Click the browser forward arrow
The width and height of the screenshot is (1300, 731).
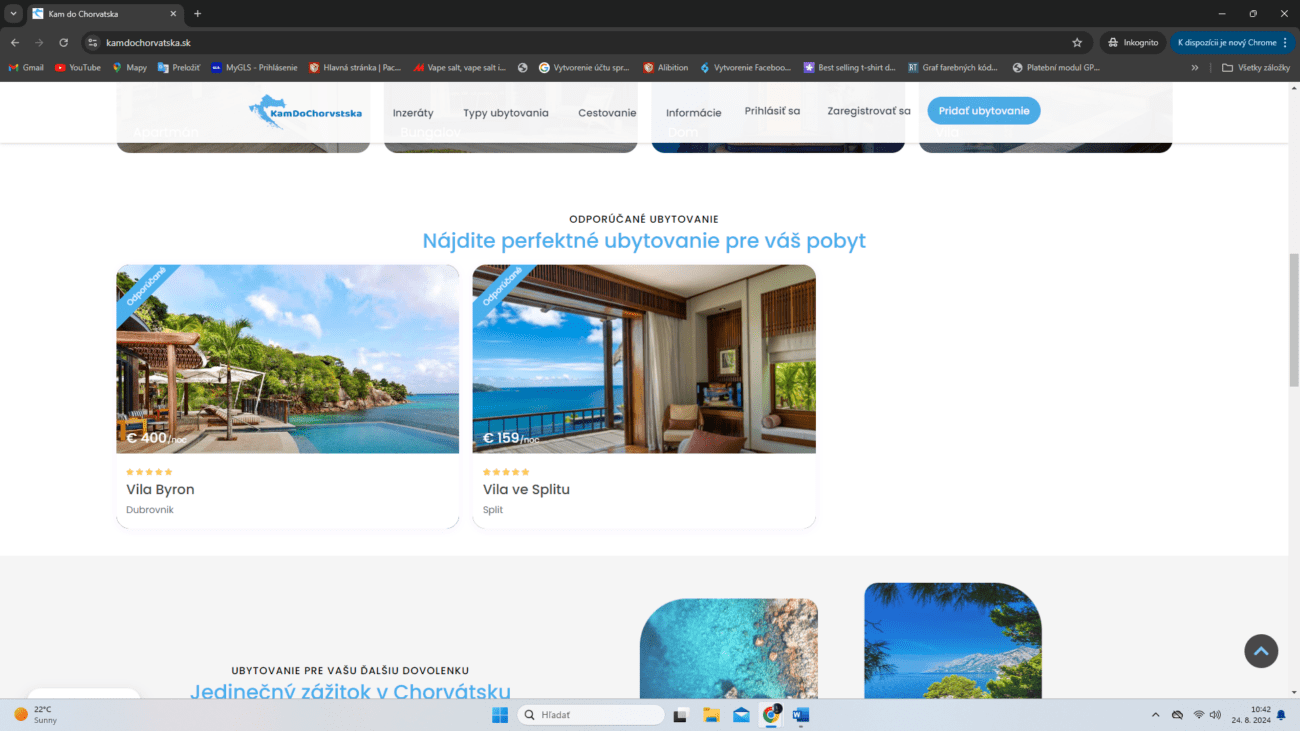[39, 43]
